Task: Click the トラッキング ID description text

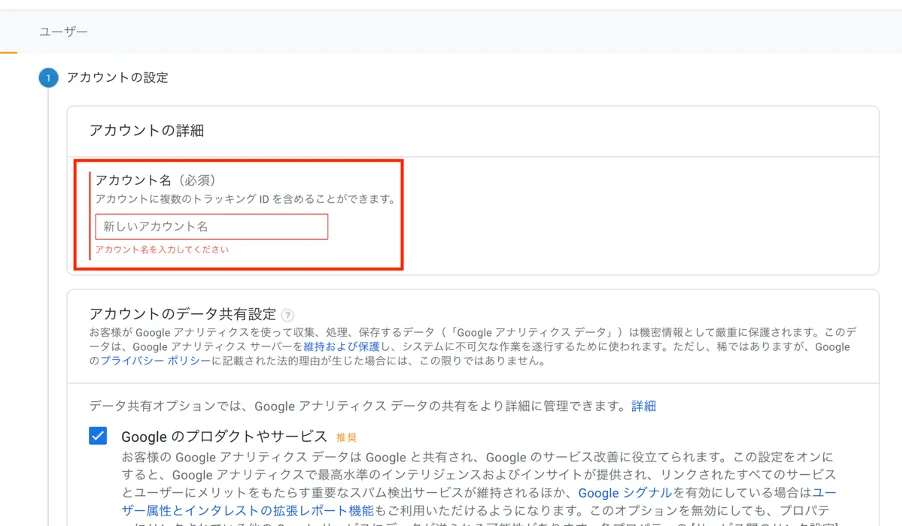Action: click(246, 199)
